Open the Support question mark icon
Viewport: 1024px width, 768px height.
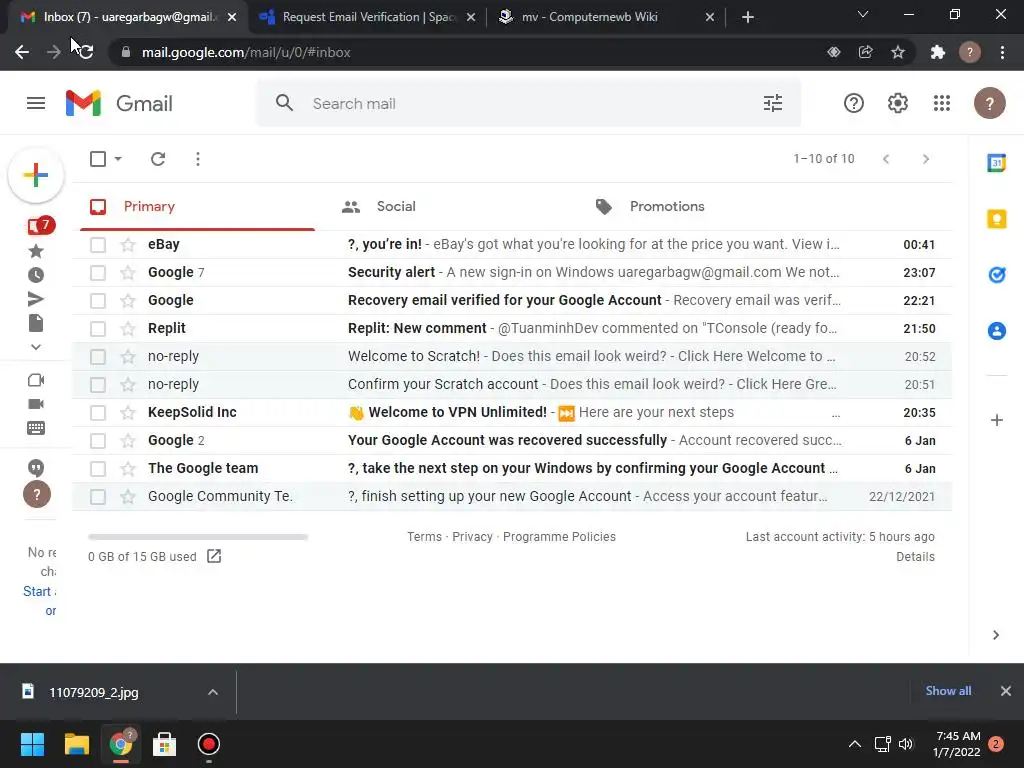[x=854, y=103]
